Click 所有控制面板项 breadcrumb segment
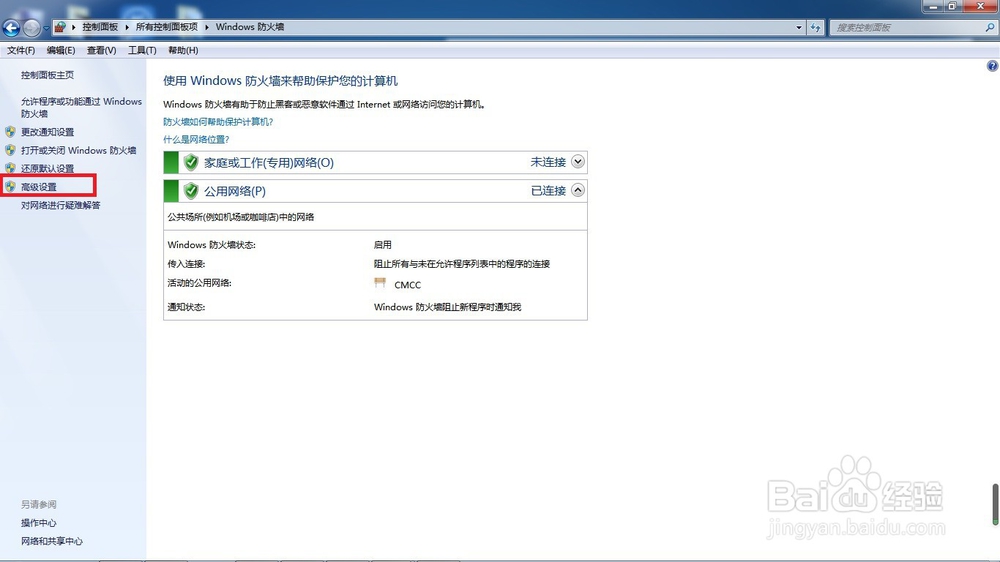The height and width of the screenshot is (562, 1000). click(166, 27)
